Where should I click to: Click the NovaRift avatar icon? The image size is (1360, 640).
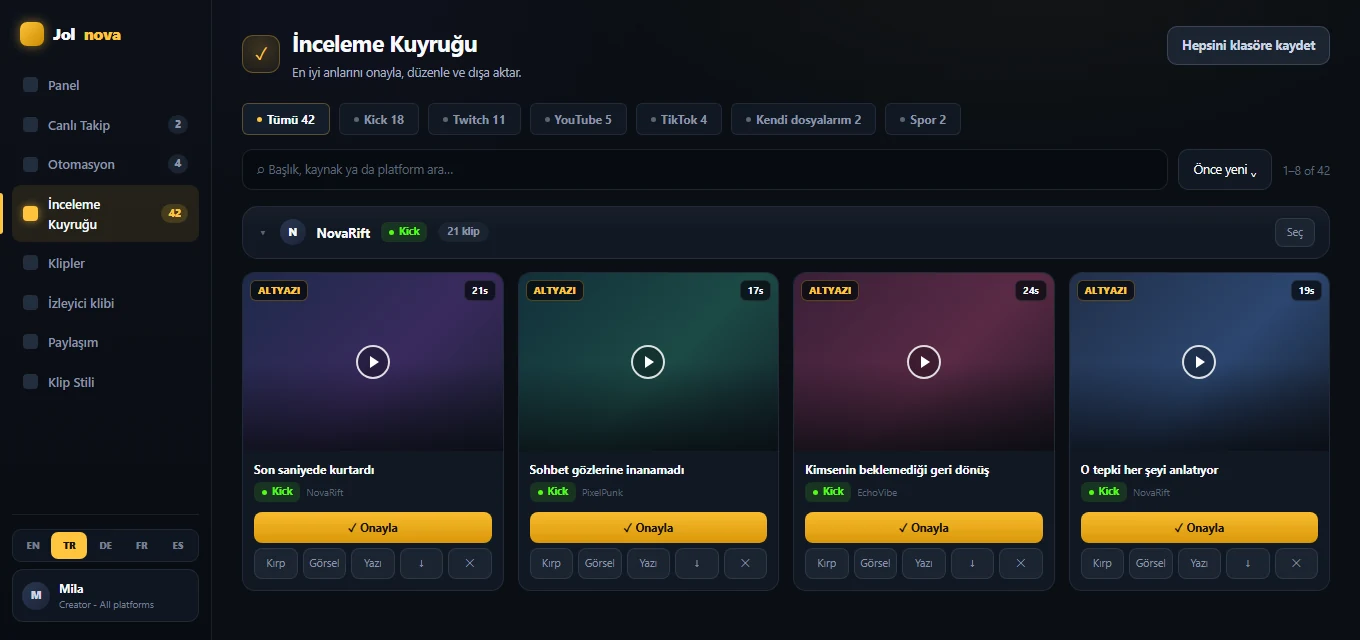293,232
